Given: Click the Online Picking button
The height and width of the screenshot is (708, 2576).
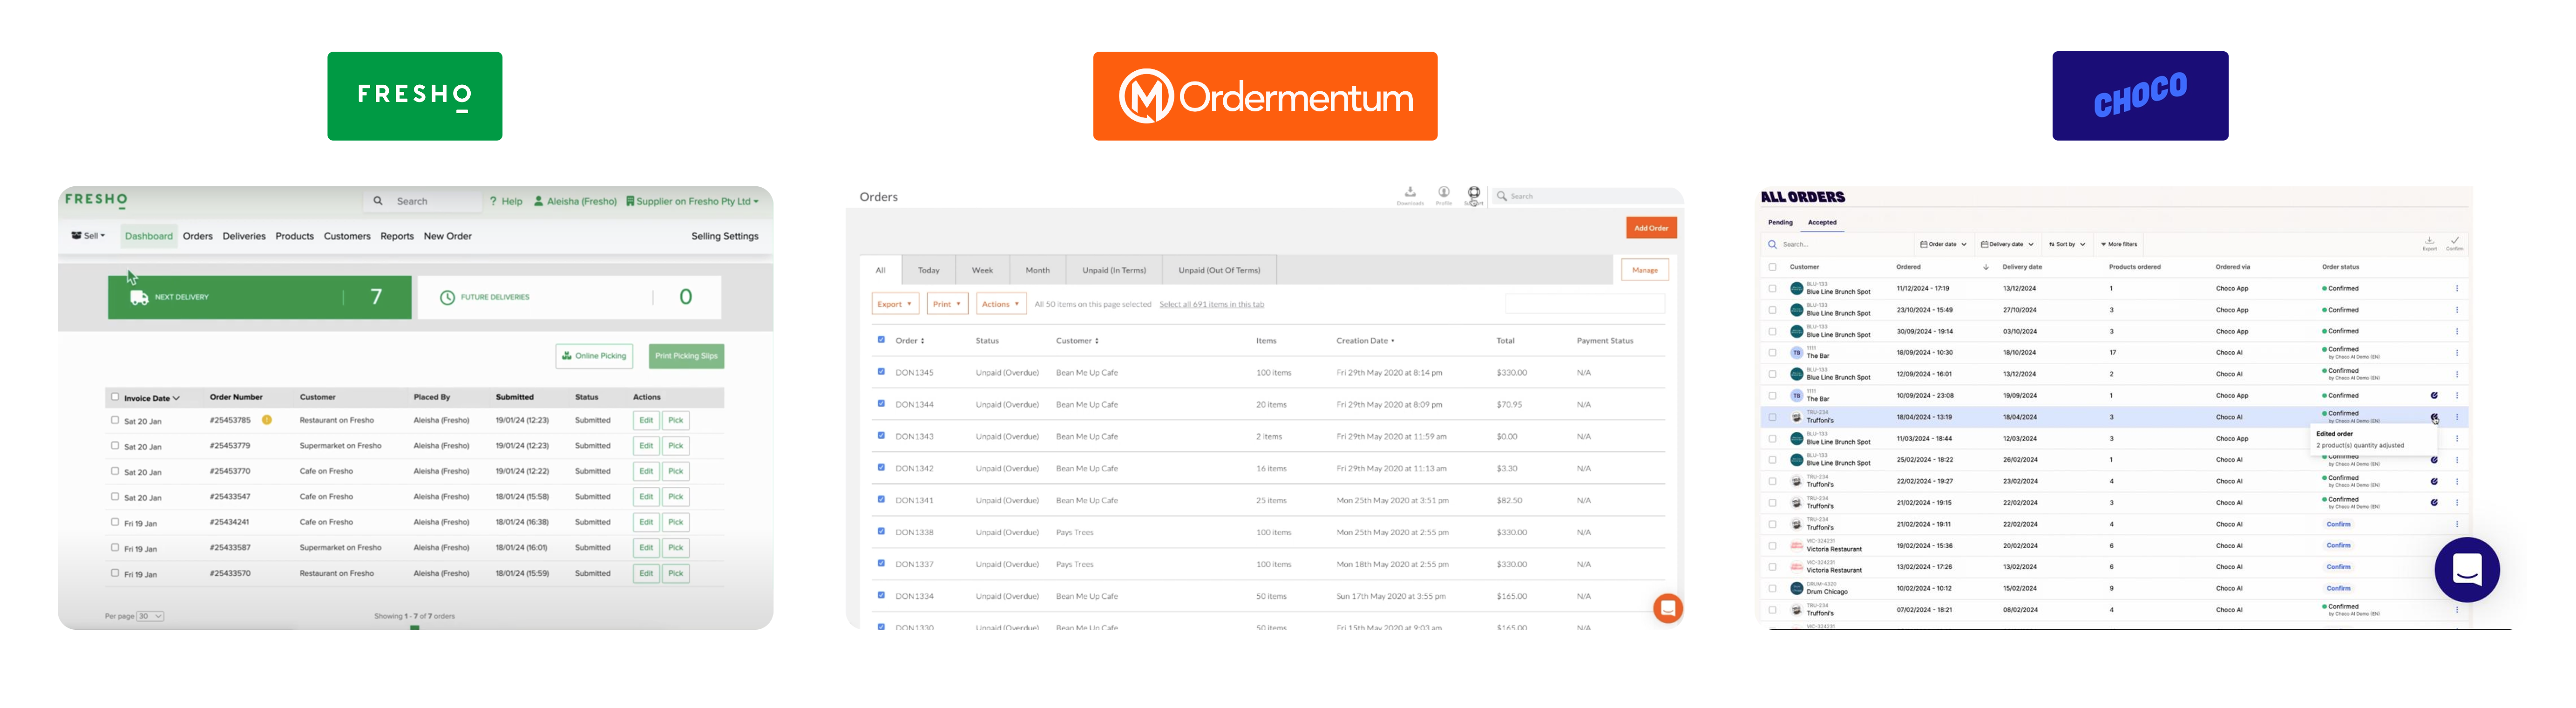Looking at the screenshot, I should (594, 356).
